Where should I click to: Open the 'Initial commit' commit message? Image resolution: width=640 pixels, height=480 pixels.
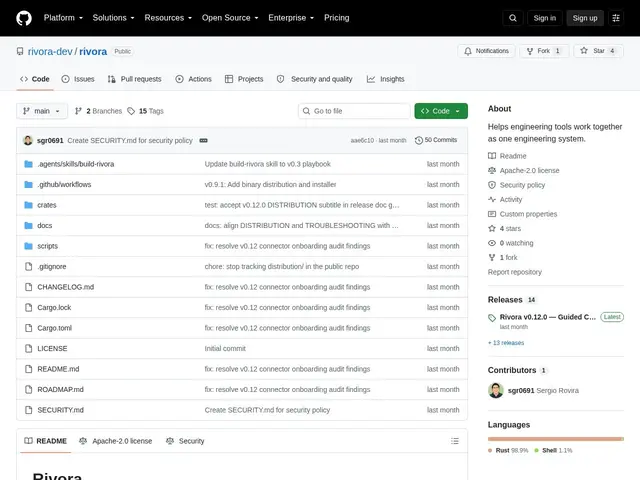pos(225,349)
